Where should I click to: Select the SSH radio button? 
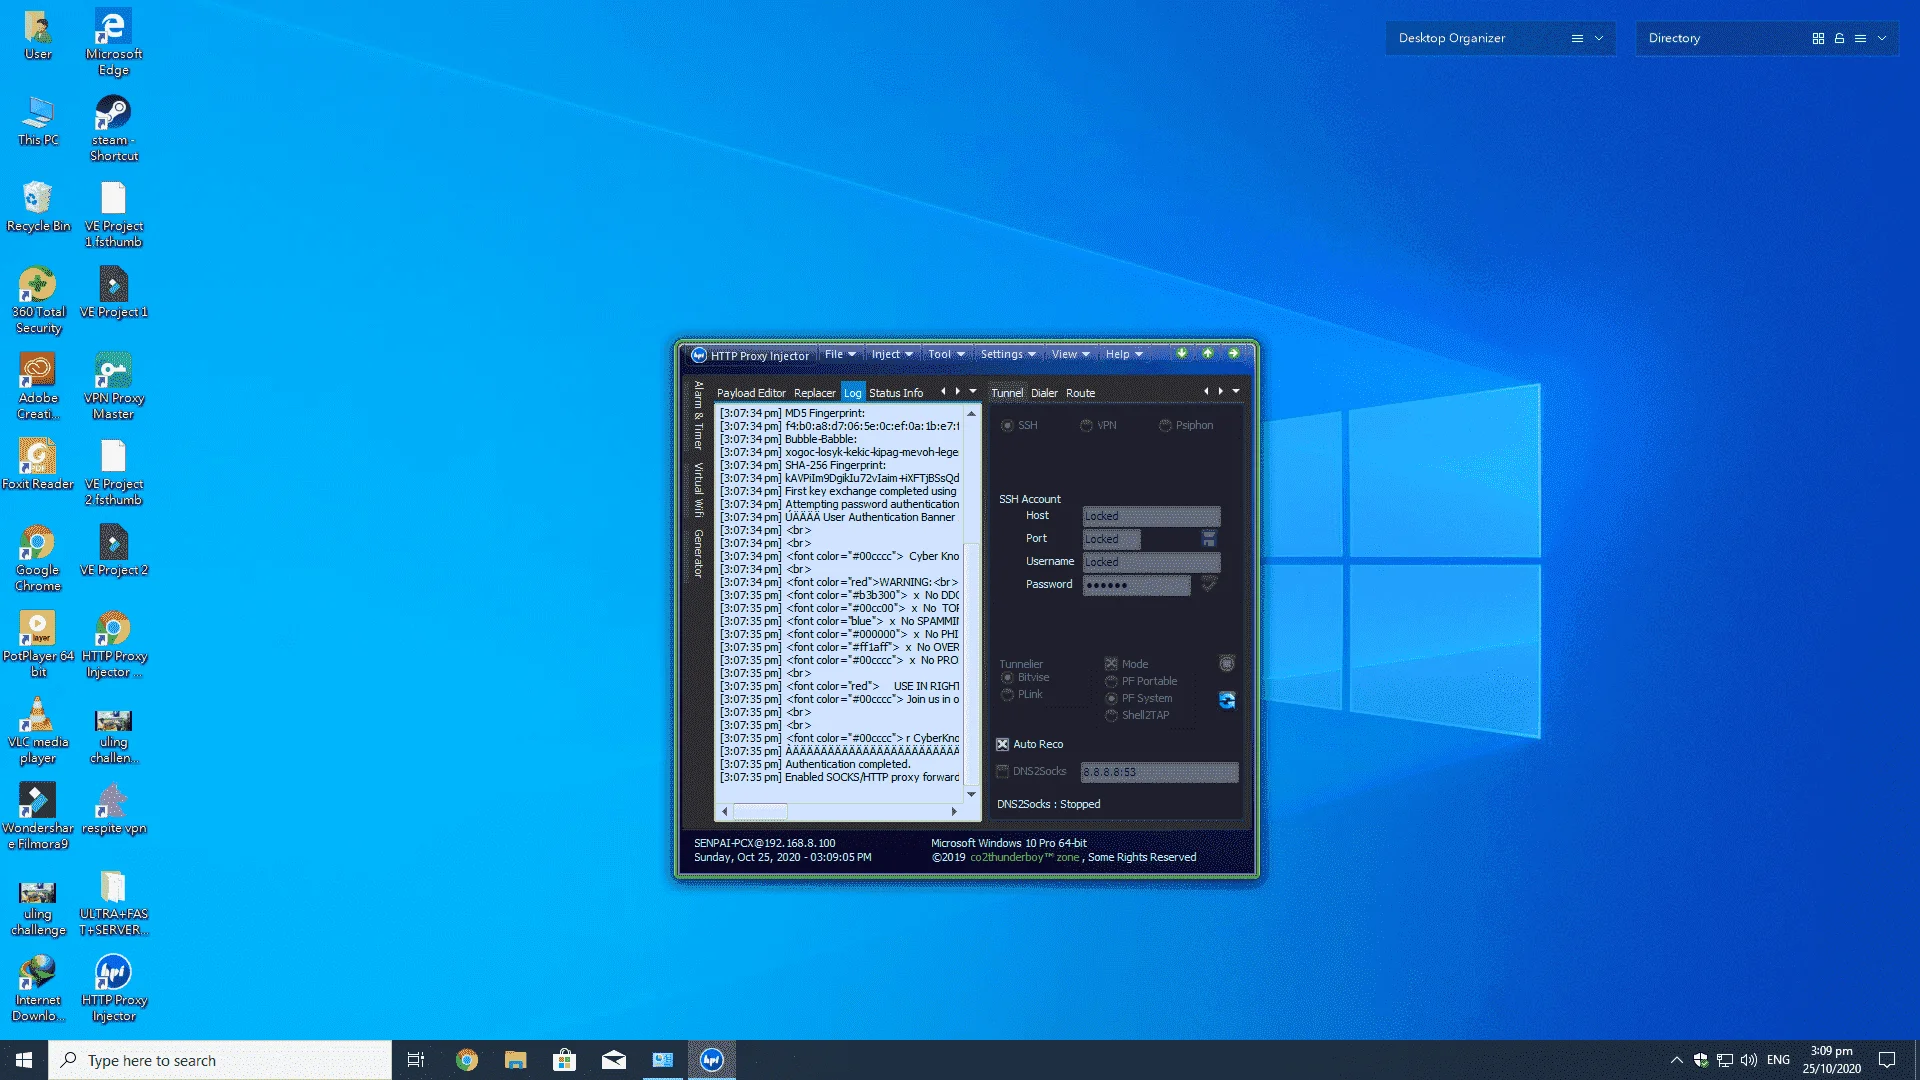1007,426
